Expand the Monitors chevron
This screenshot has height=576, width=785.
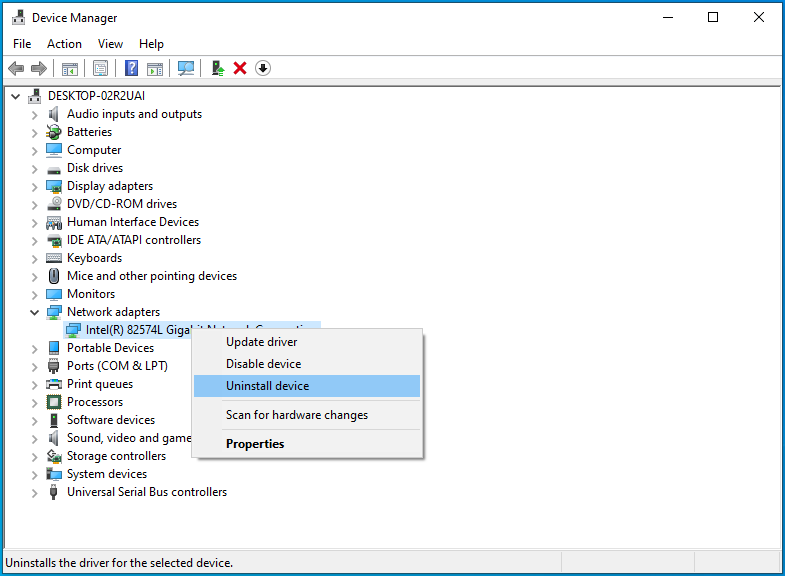34,295
